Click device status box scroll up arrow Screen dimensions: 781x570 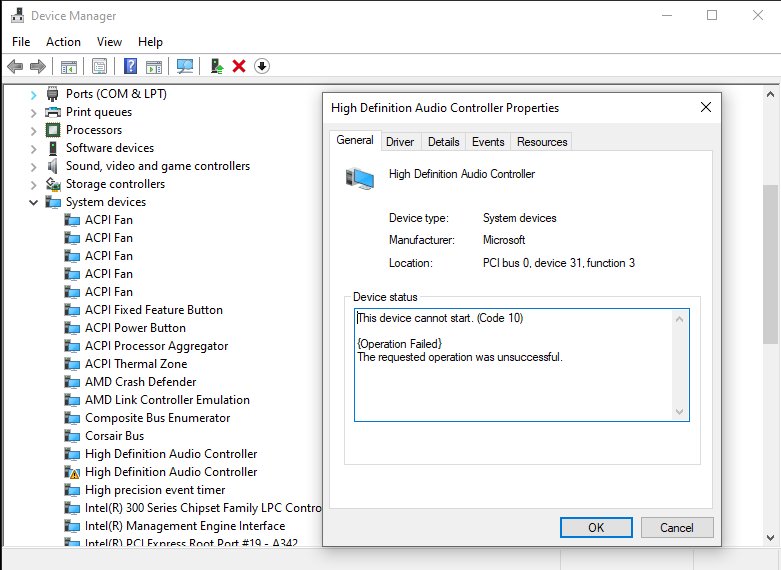click(x=679, y=319)
